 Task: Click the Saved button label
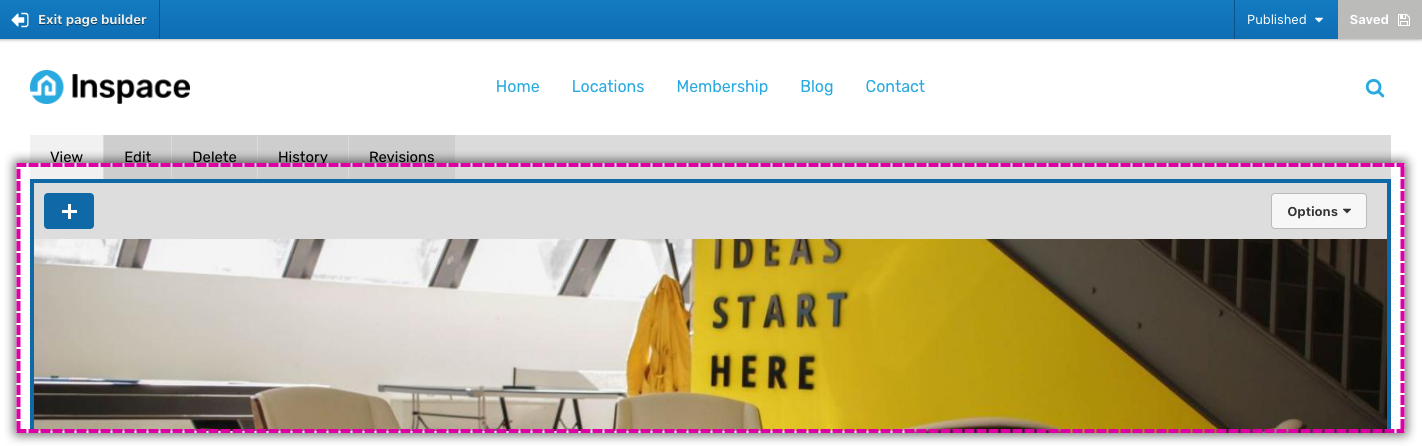[1369, 20]
